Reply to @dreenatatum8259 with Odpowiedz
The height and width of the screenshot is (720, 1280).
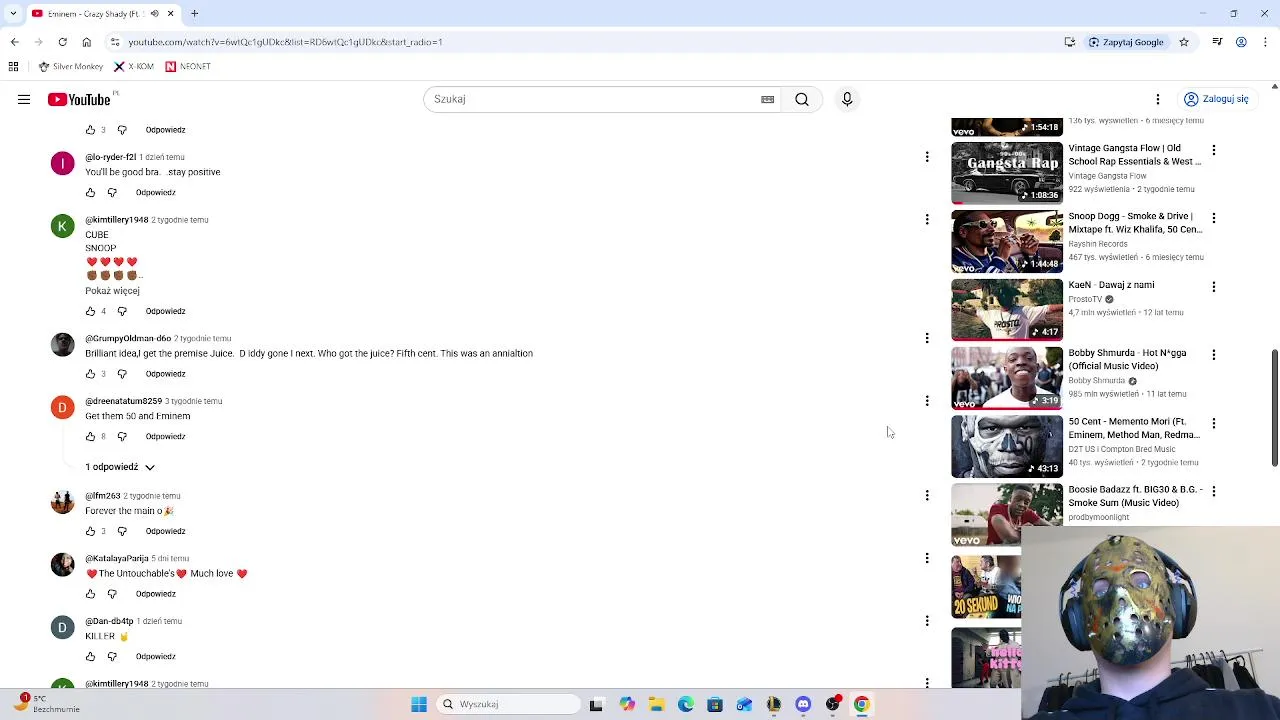coord(165,436)
